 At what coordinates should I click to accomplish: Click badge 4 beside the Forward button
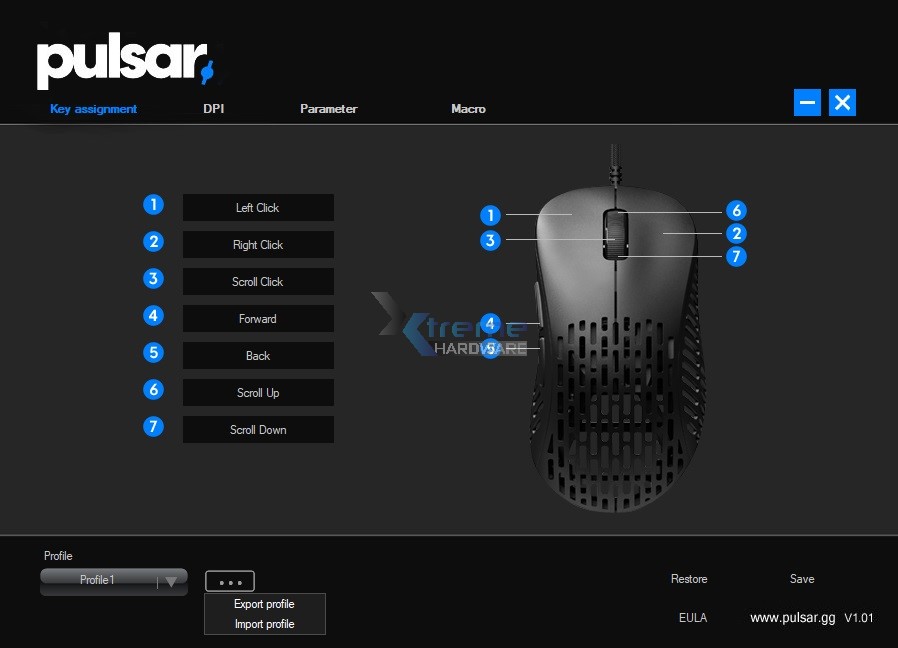[x=153, y=315]
